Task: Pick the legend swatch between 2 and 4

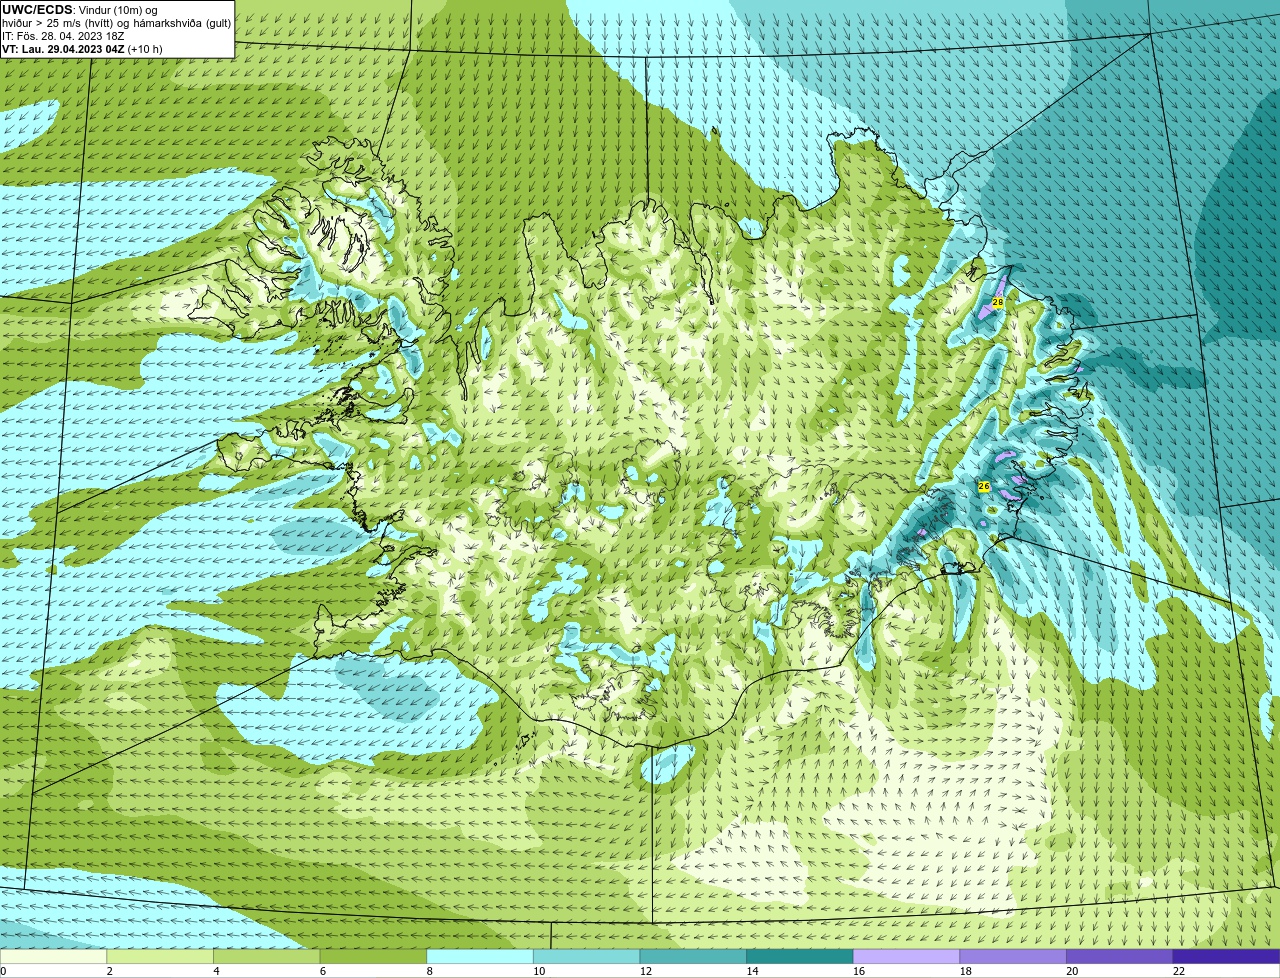Action: click(160, 956)
